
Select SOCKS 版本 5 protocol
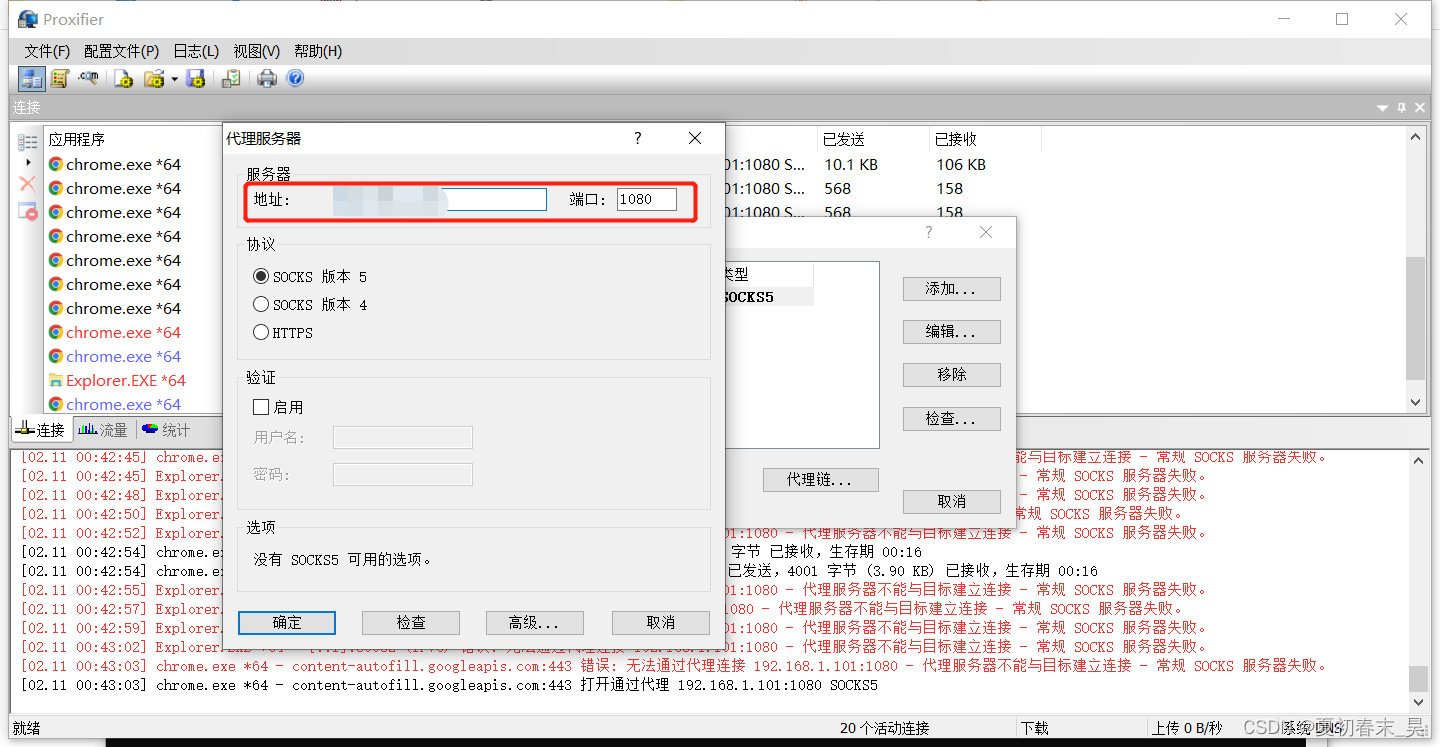click(310, 277)
